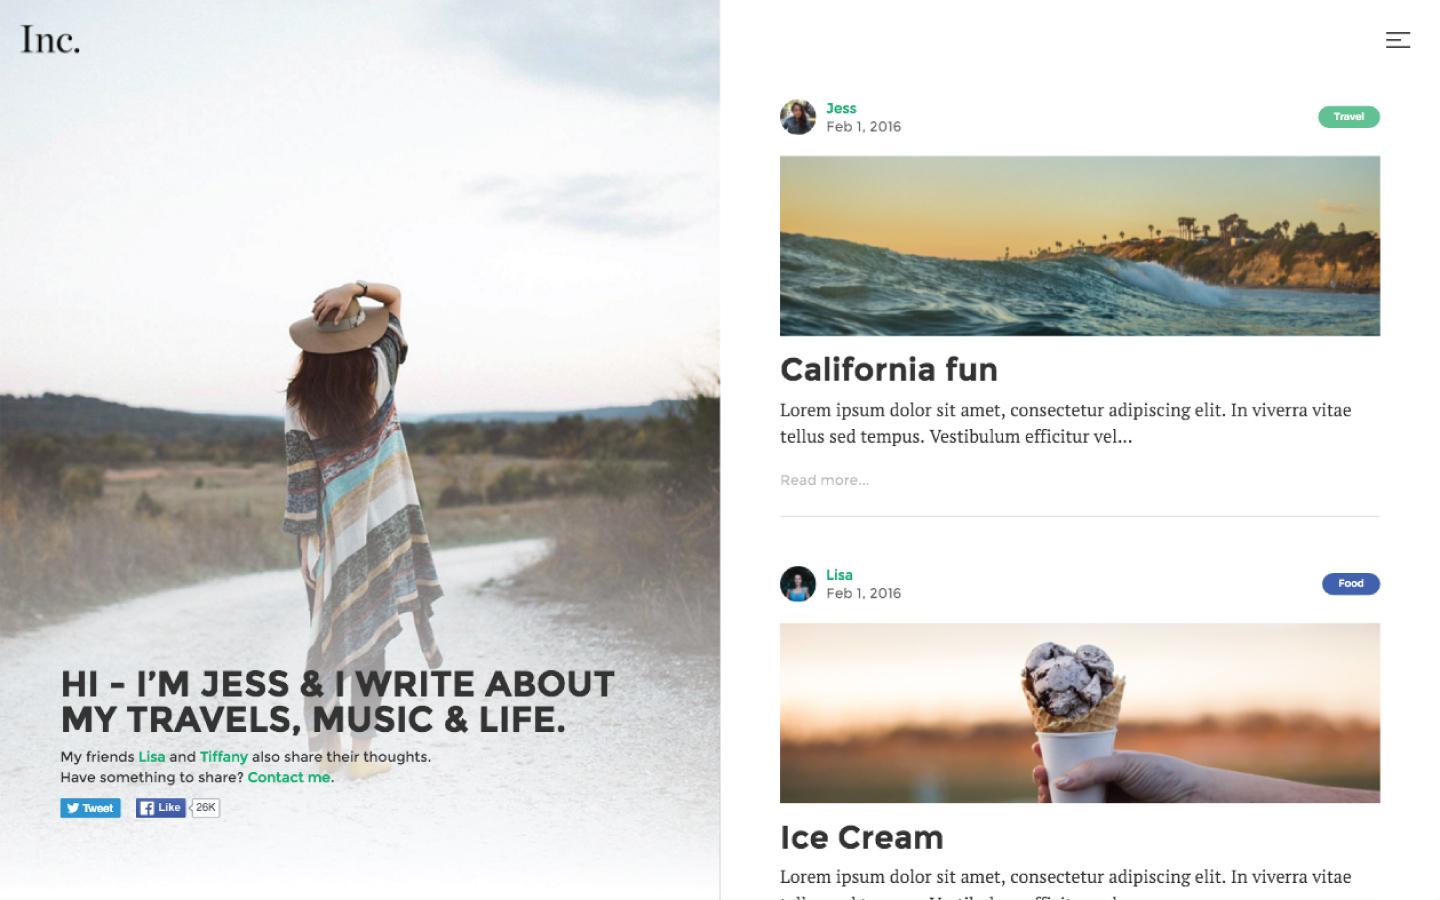Open the hamburger menu icon
The height and width of the screenshot is (900, 1440).
[x=1397, y=40]
